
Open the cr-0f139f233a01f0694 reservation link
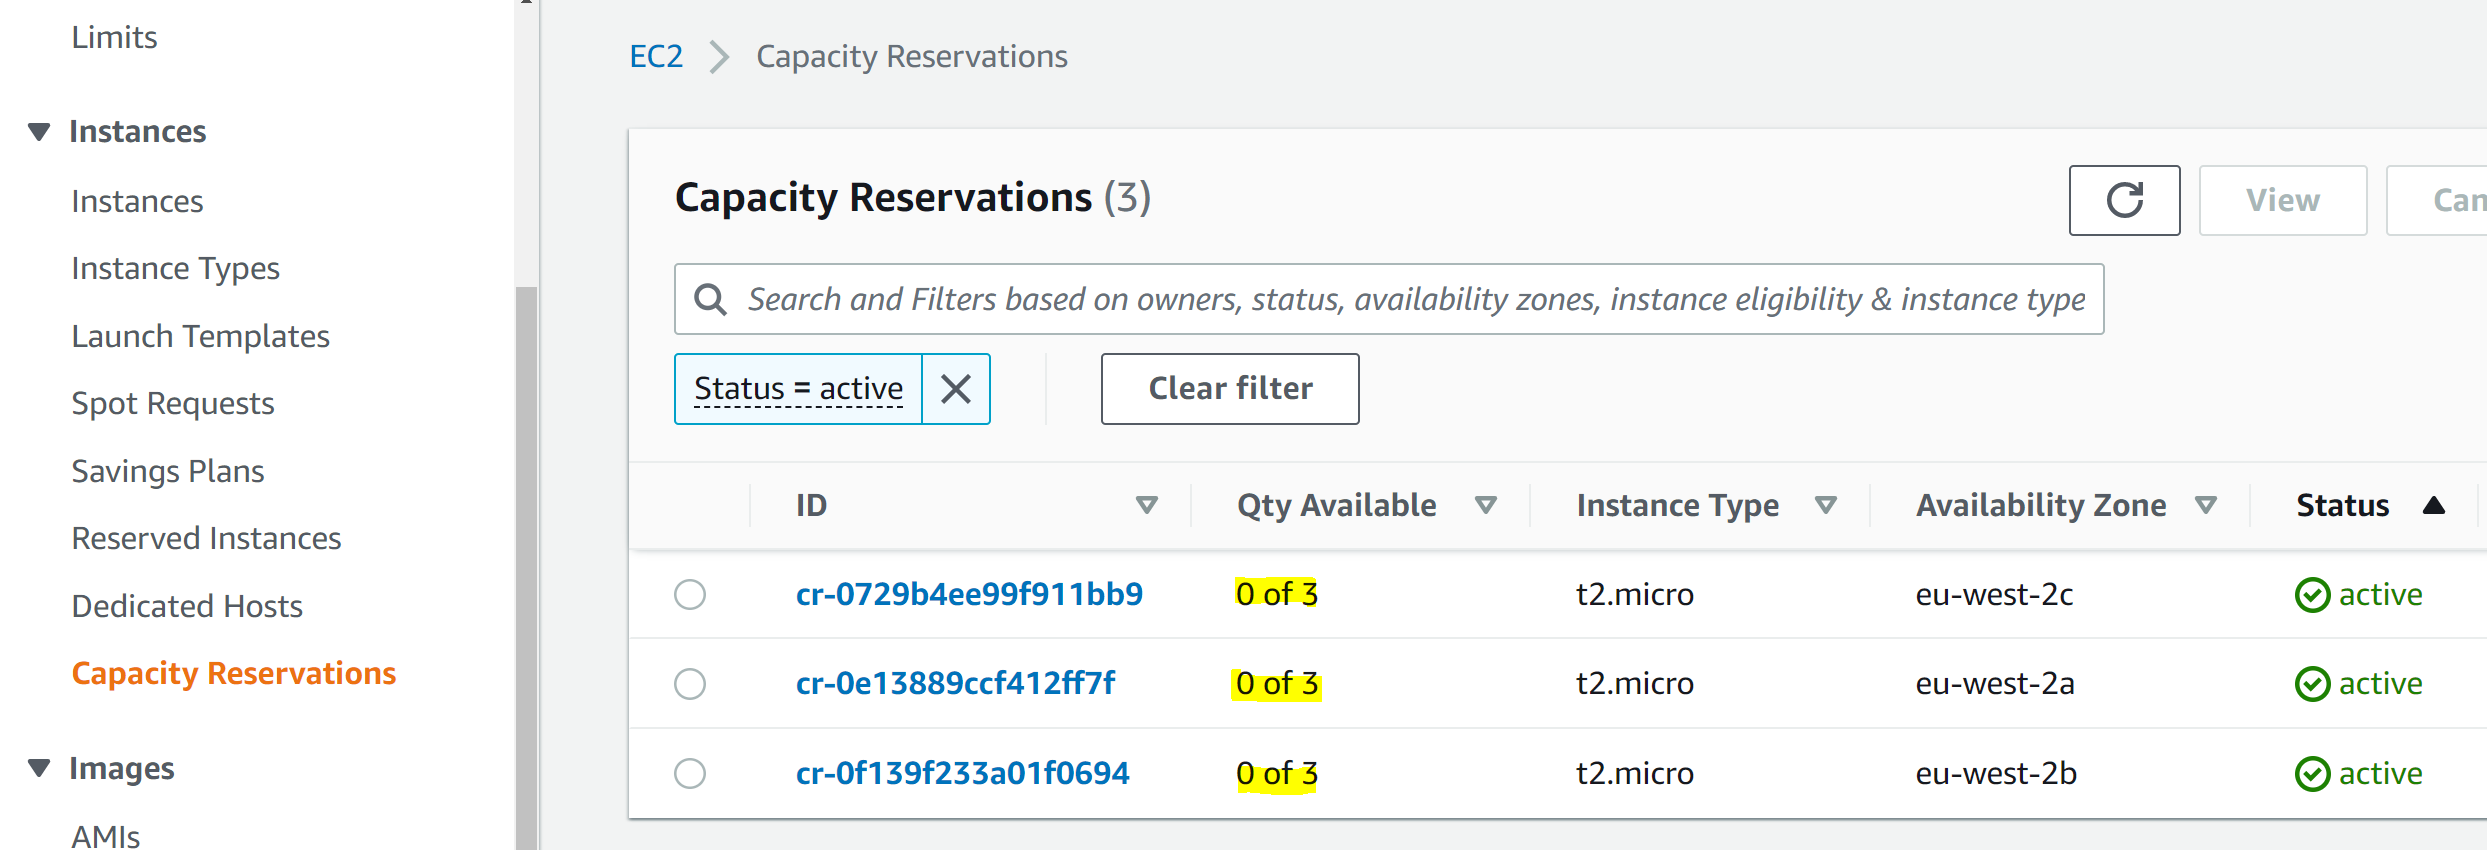(x=962, y=773)
